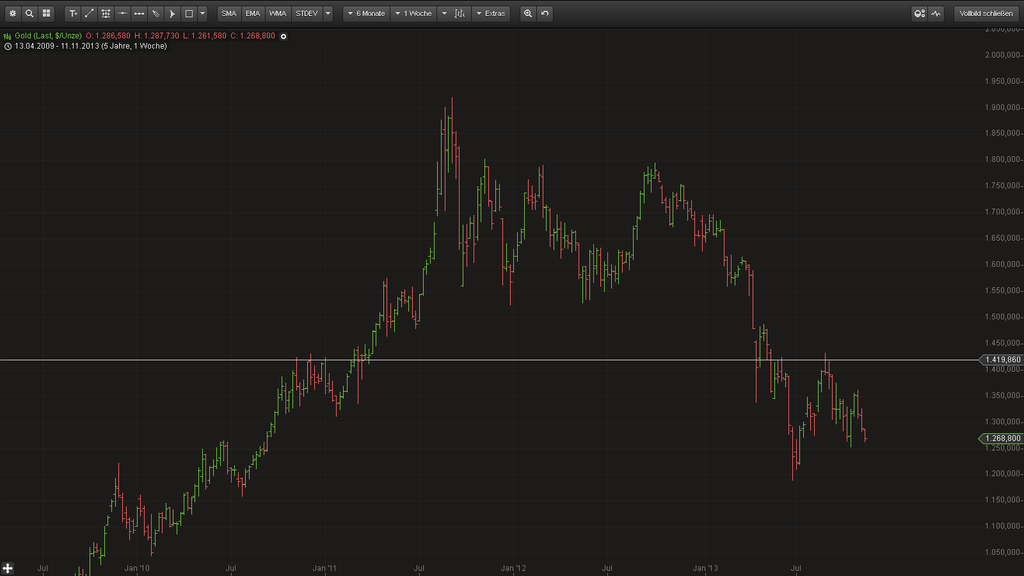Select the trend line drawing tool

(x=89, y=13)
